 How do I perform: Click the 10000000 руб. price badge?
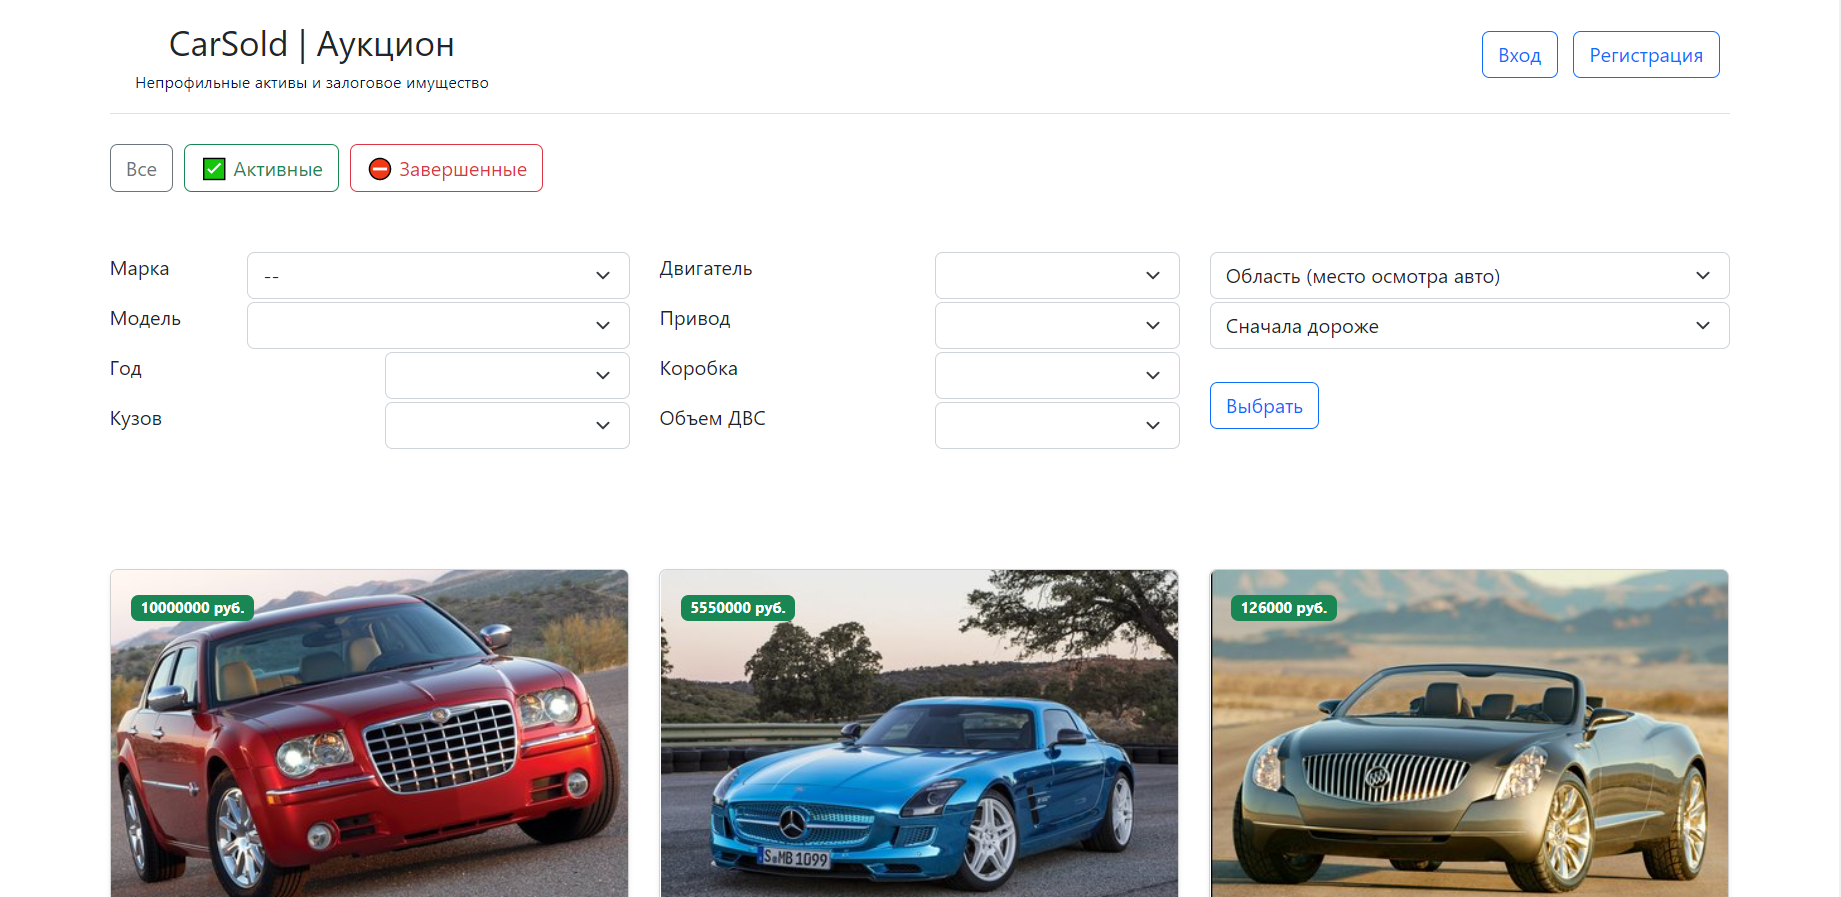point(192,608)
